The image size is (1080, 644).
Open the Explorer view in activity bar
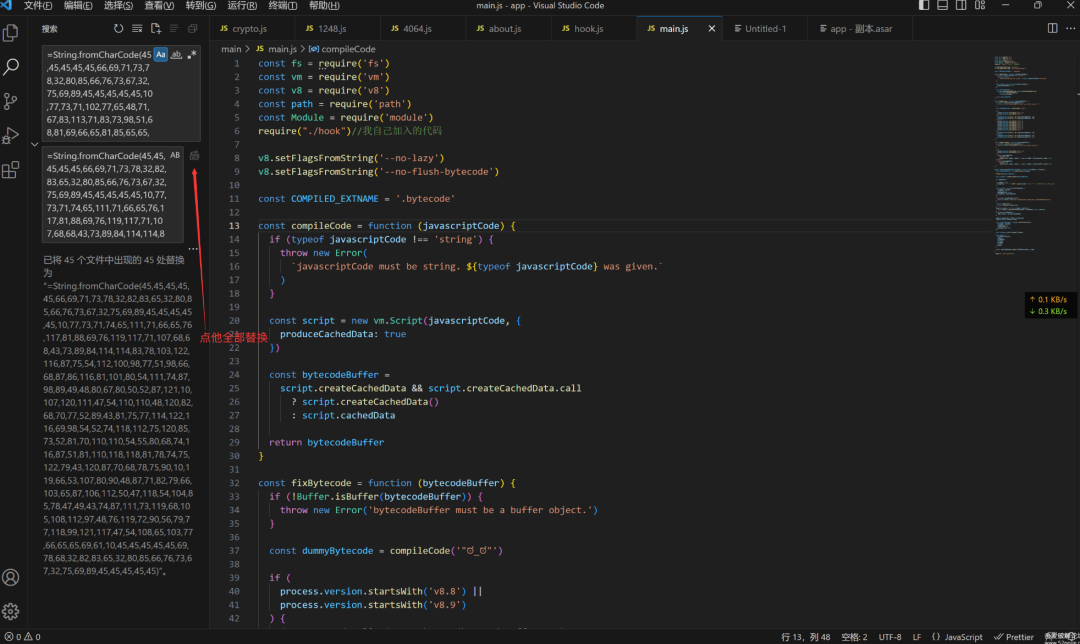(10, 32)
